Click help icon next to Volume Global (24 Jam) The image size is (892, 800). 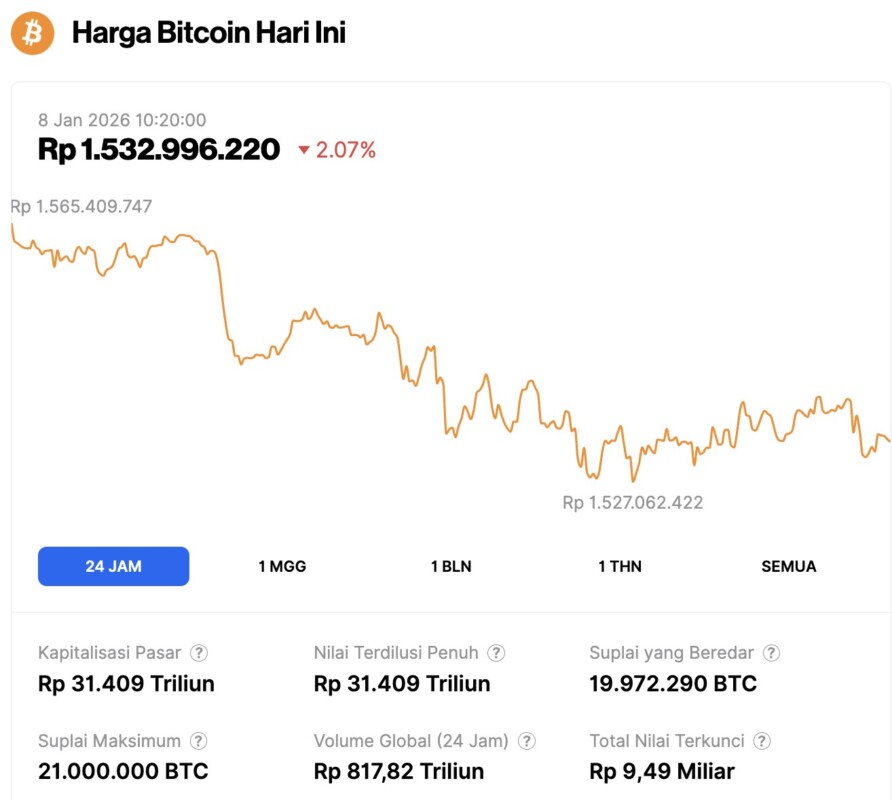point(527,741)
